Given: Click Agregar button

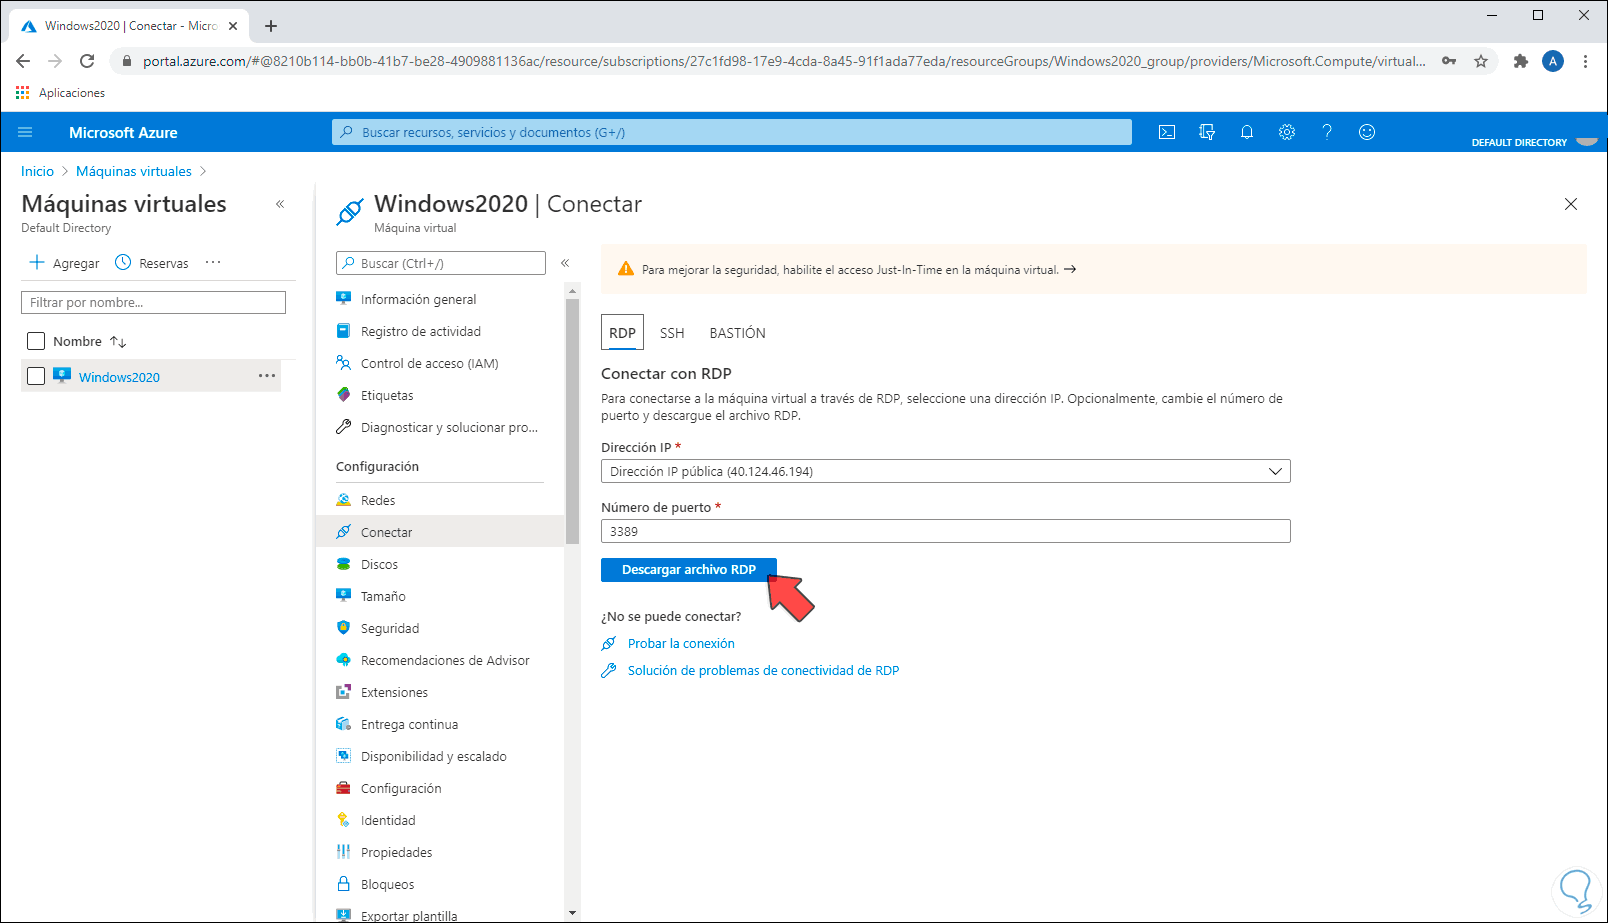Looking at the screenshot, I should [x=65, y=263].
